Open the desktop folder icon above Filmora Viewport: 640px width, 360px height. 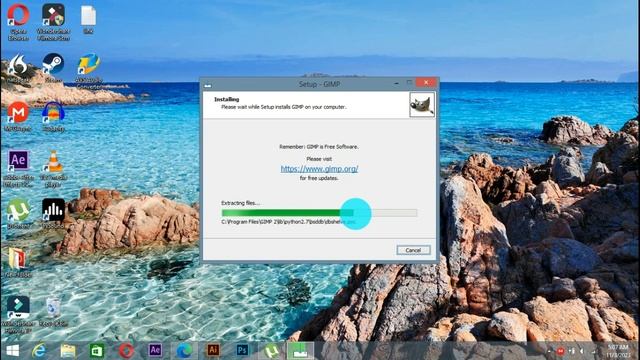(x=17, y=262)
